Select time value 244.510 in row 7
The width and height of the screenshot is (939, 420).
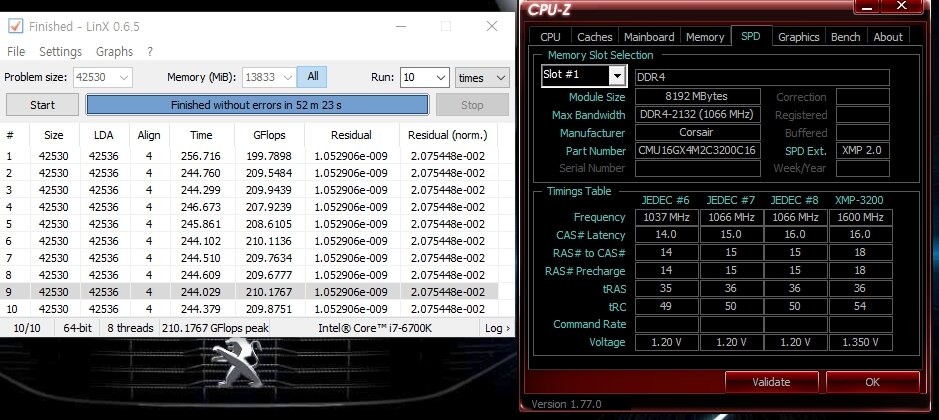pyautogui.click(x=201, y=258)
